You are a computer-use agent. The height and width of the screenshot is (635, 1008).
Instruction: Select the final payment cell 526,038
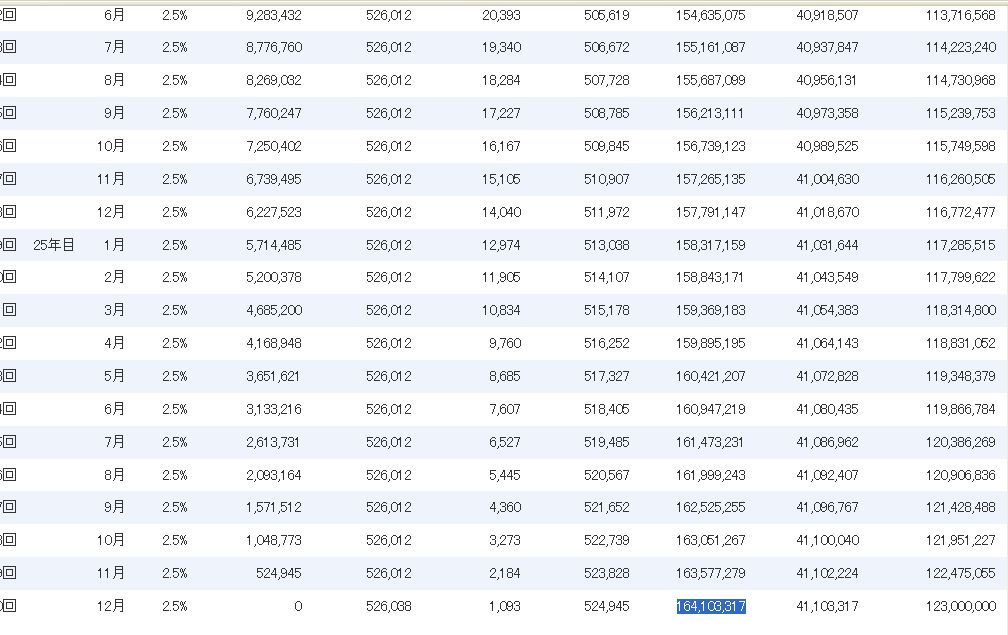point(389,606)
